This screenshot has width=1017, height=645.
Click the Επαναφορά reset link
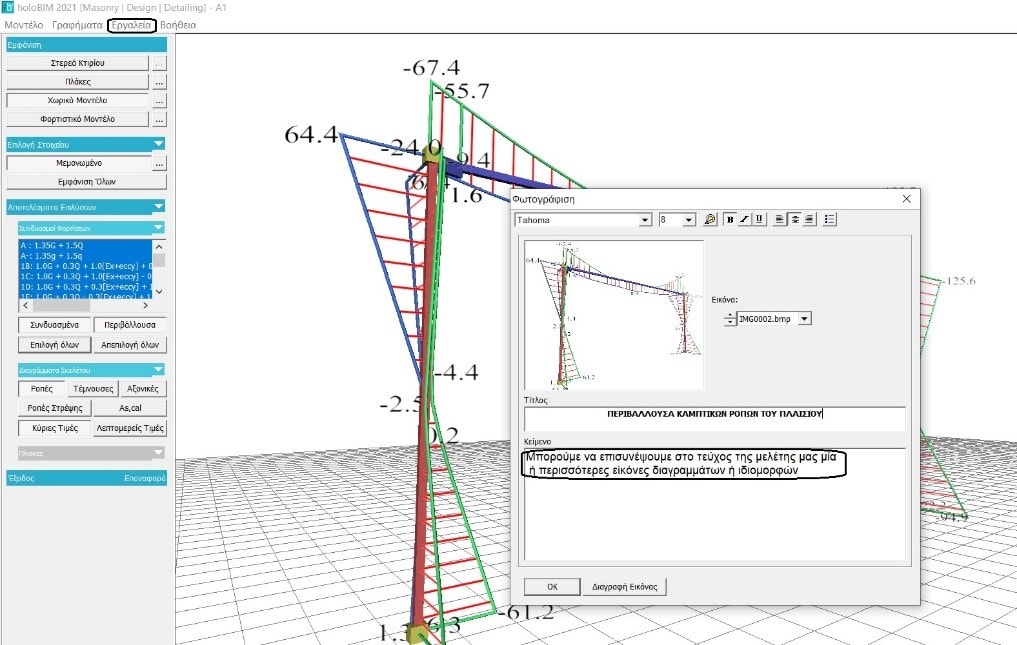pyautogui.click(x=145, y=478)
